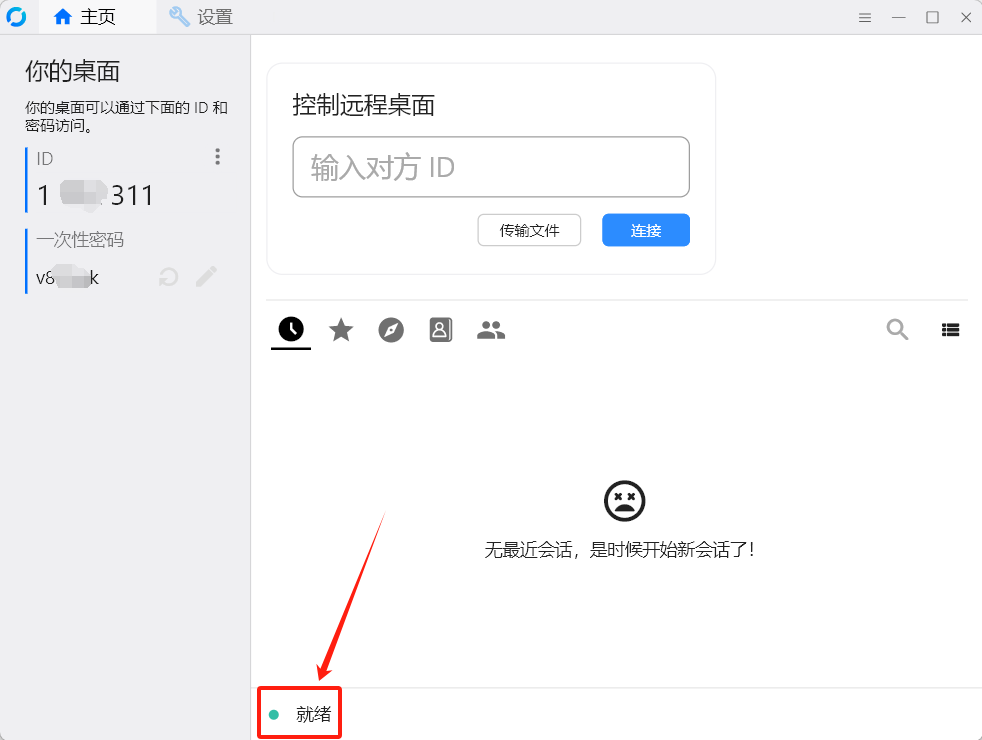This screenshot has width=982, height=740.
Task: Maximize the RustDesk window
Action: click(933, 18)
